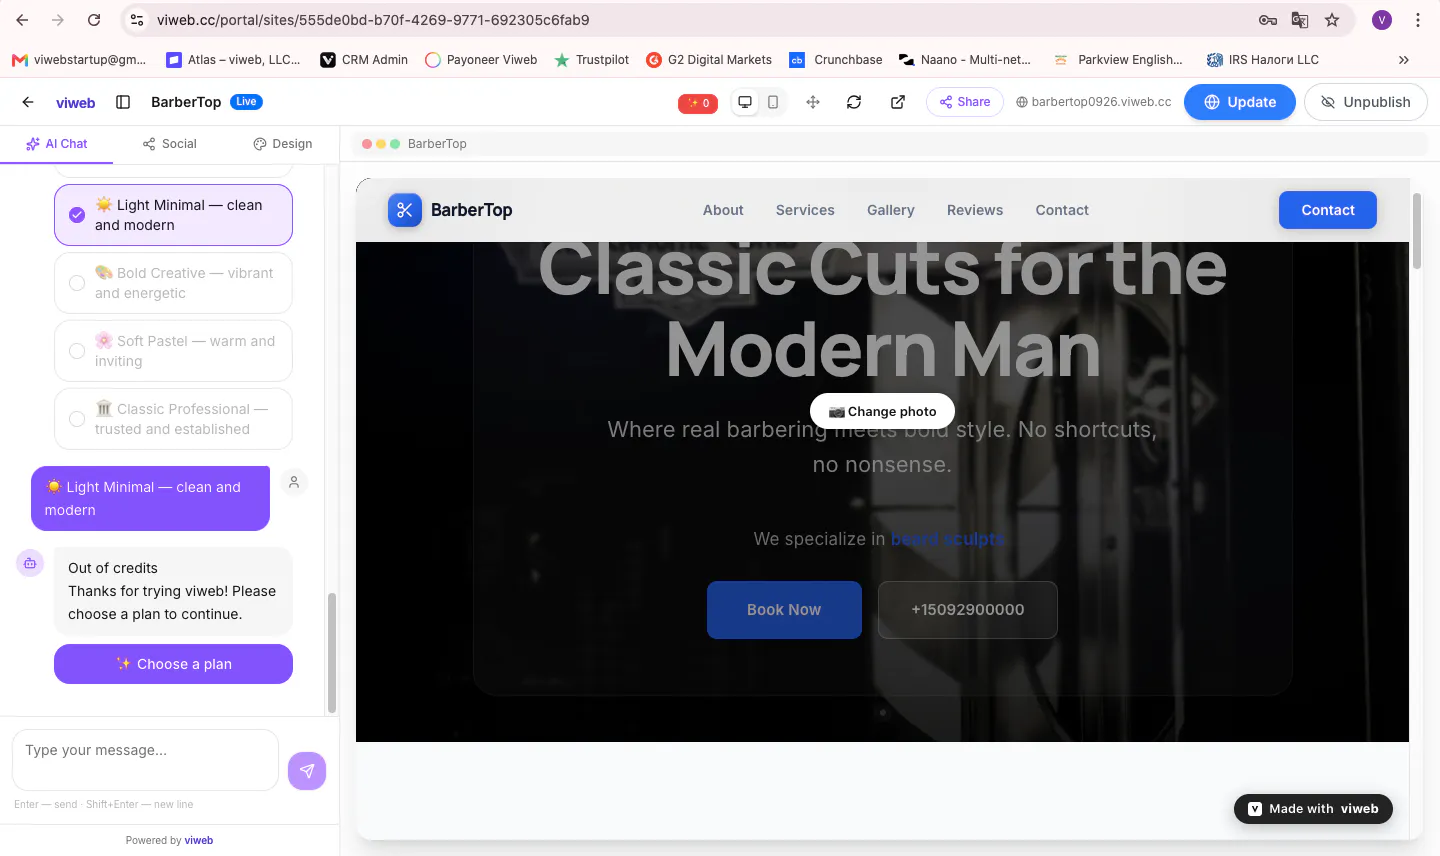Click the red credits counter badge

tap(698, 103)
